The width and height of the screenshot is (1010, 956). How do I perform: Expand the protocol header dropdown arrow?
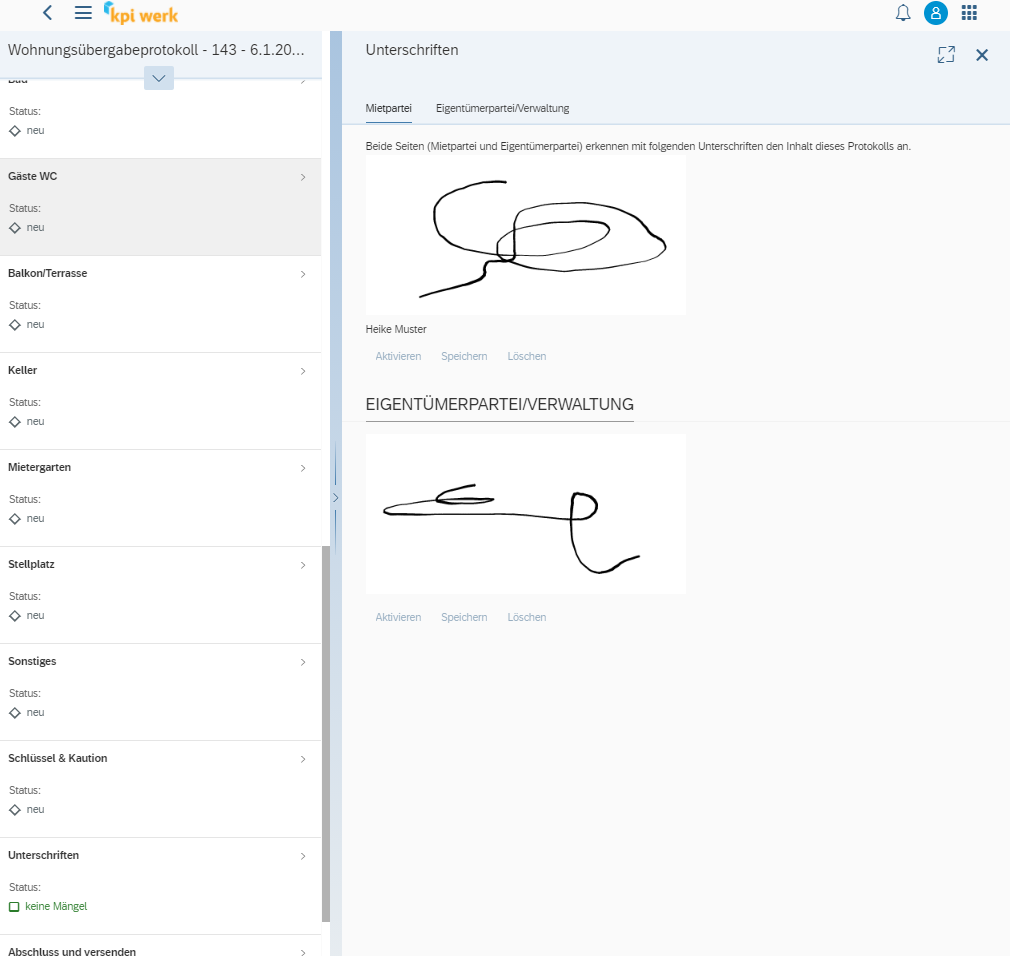159,78
